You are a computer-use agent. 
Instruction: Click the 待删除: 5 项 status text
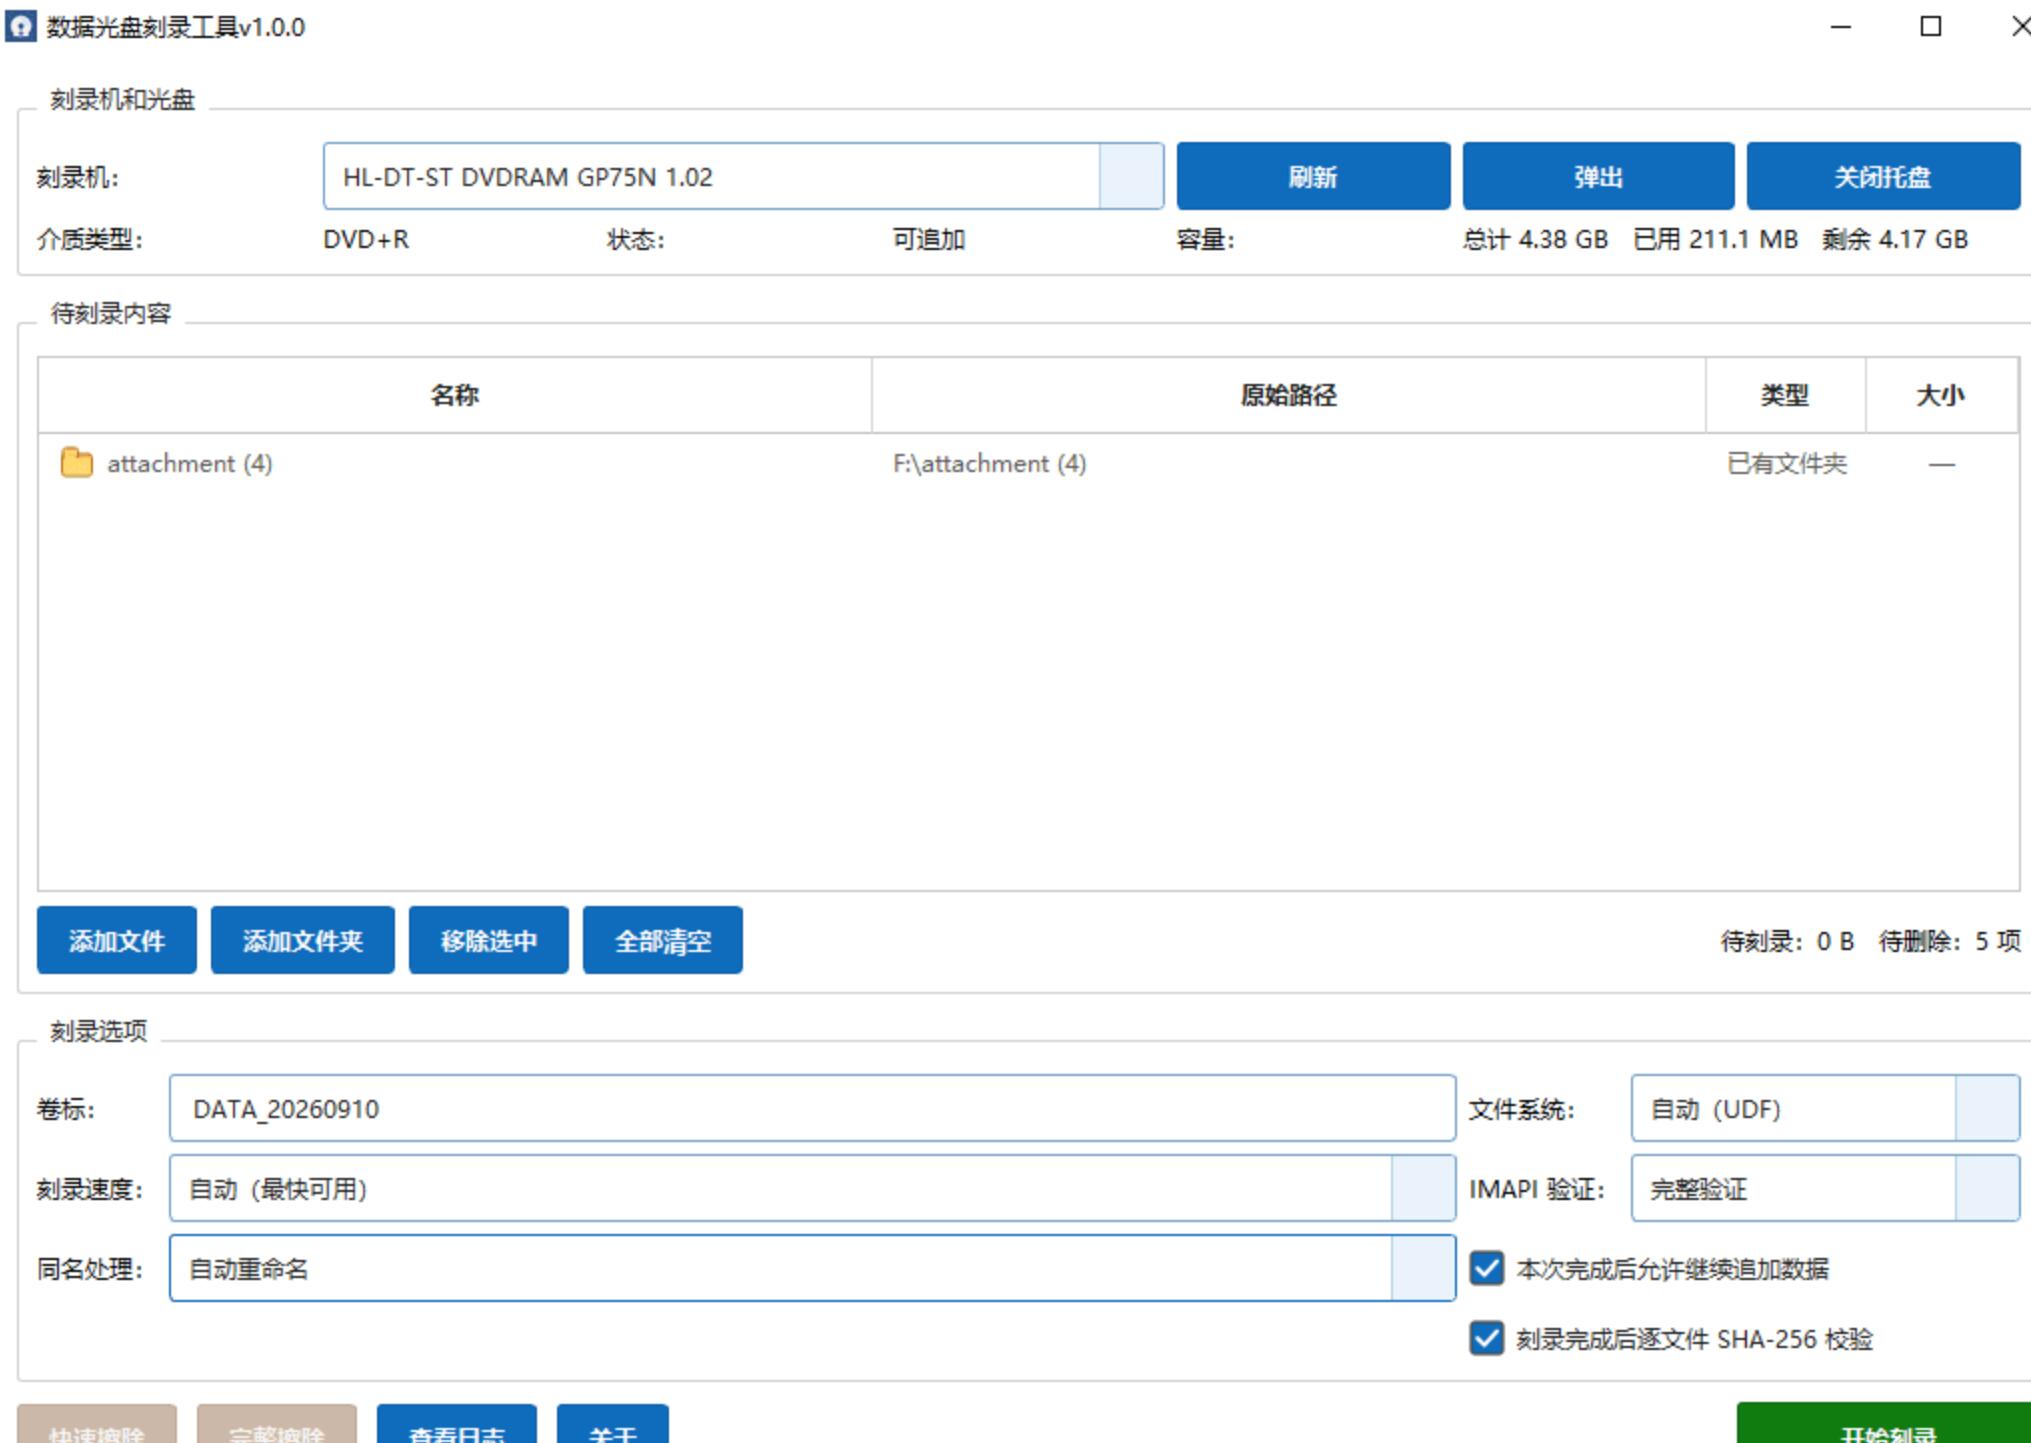1949,941
